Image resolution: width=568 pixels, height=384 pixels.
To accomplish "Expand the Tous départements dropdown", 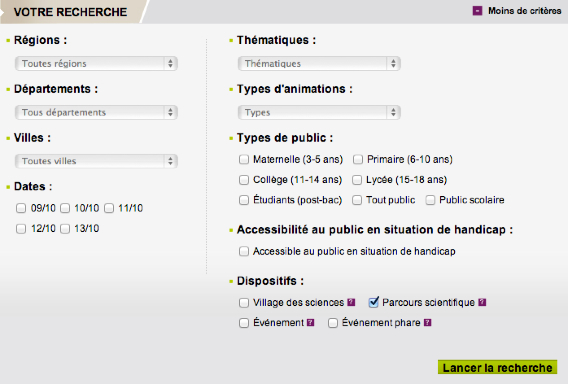I will [96, 112].
